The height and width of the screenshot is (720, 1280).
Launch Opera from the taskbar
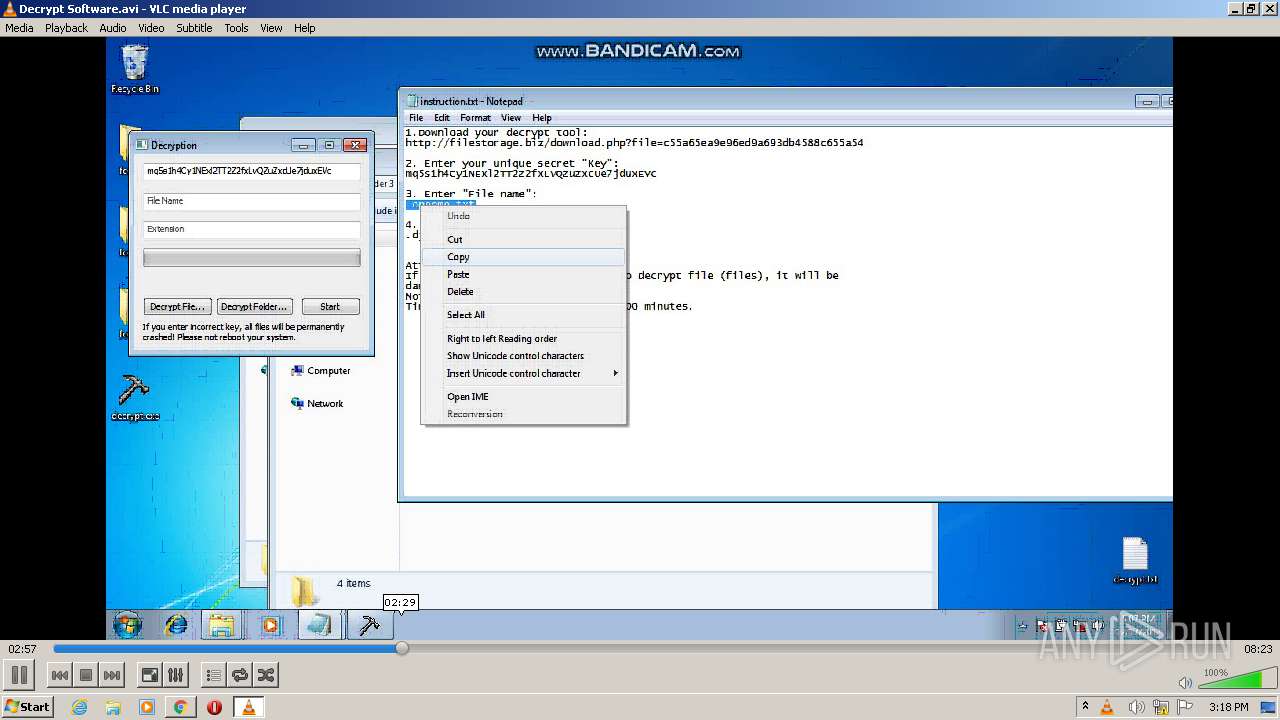[x=214, y=707]
